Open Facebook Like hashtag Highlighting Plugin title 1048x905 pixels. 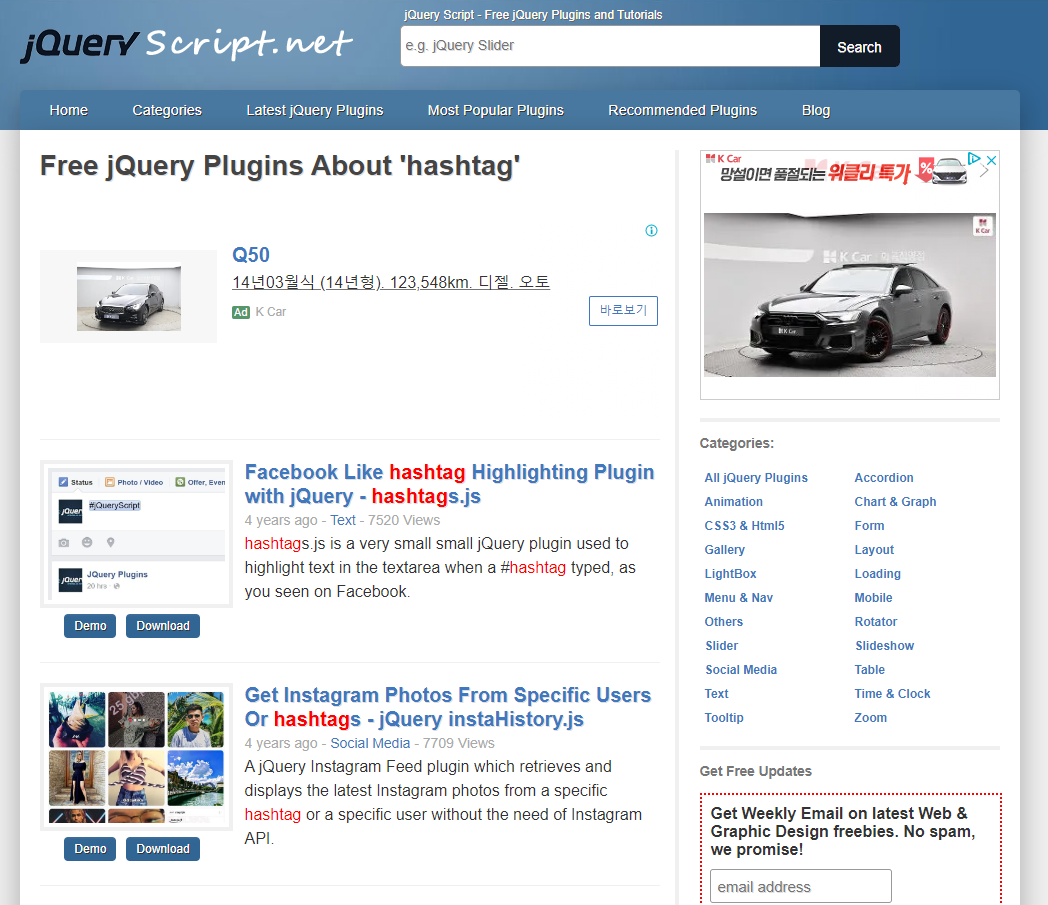pos(449,484)
